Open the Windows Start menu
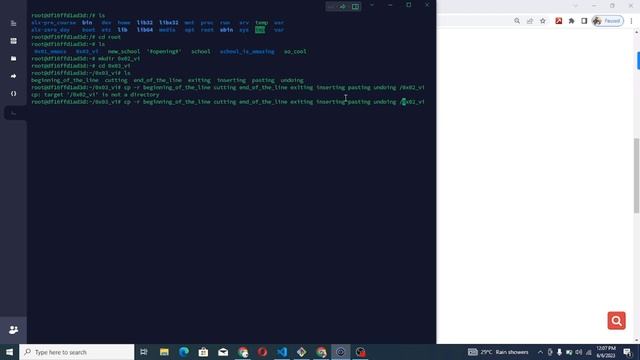Viewport: 640px width, 360px height. pyautogui.click(x=9, y=352)
